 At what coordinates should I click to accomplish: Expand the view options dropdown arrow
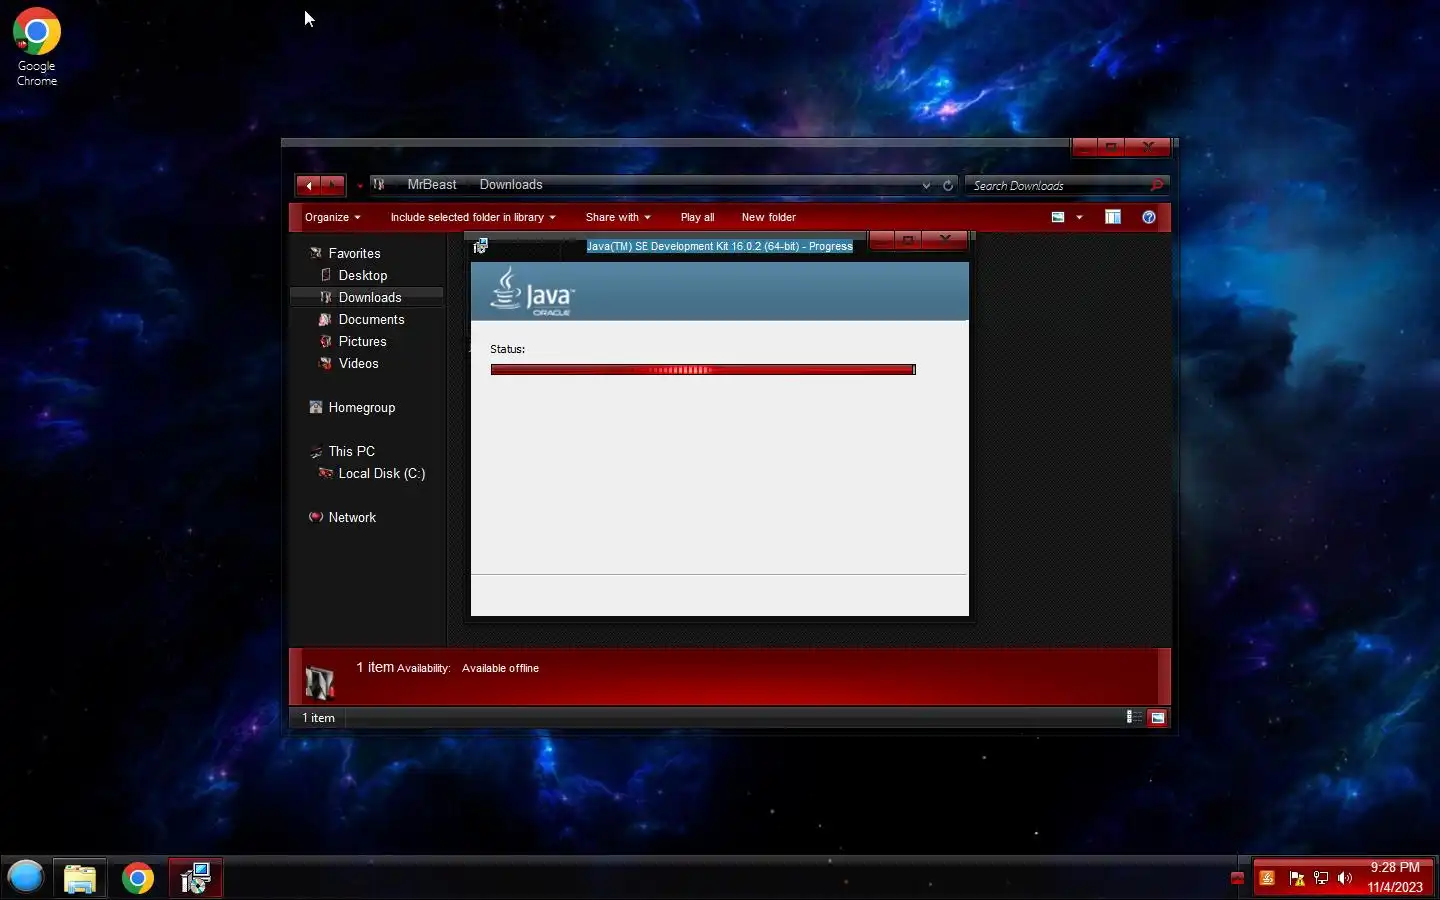click(1079, 217)
